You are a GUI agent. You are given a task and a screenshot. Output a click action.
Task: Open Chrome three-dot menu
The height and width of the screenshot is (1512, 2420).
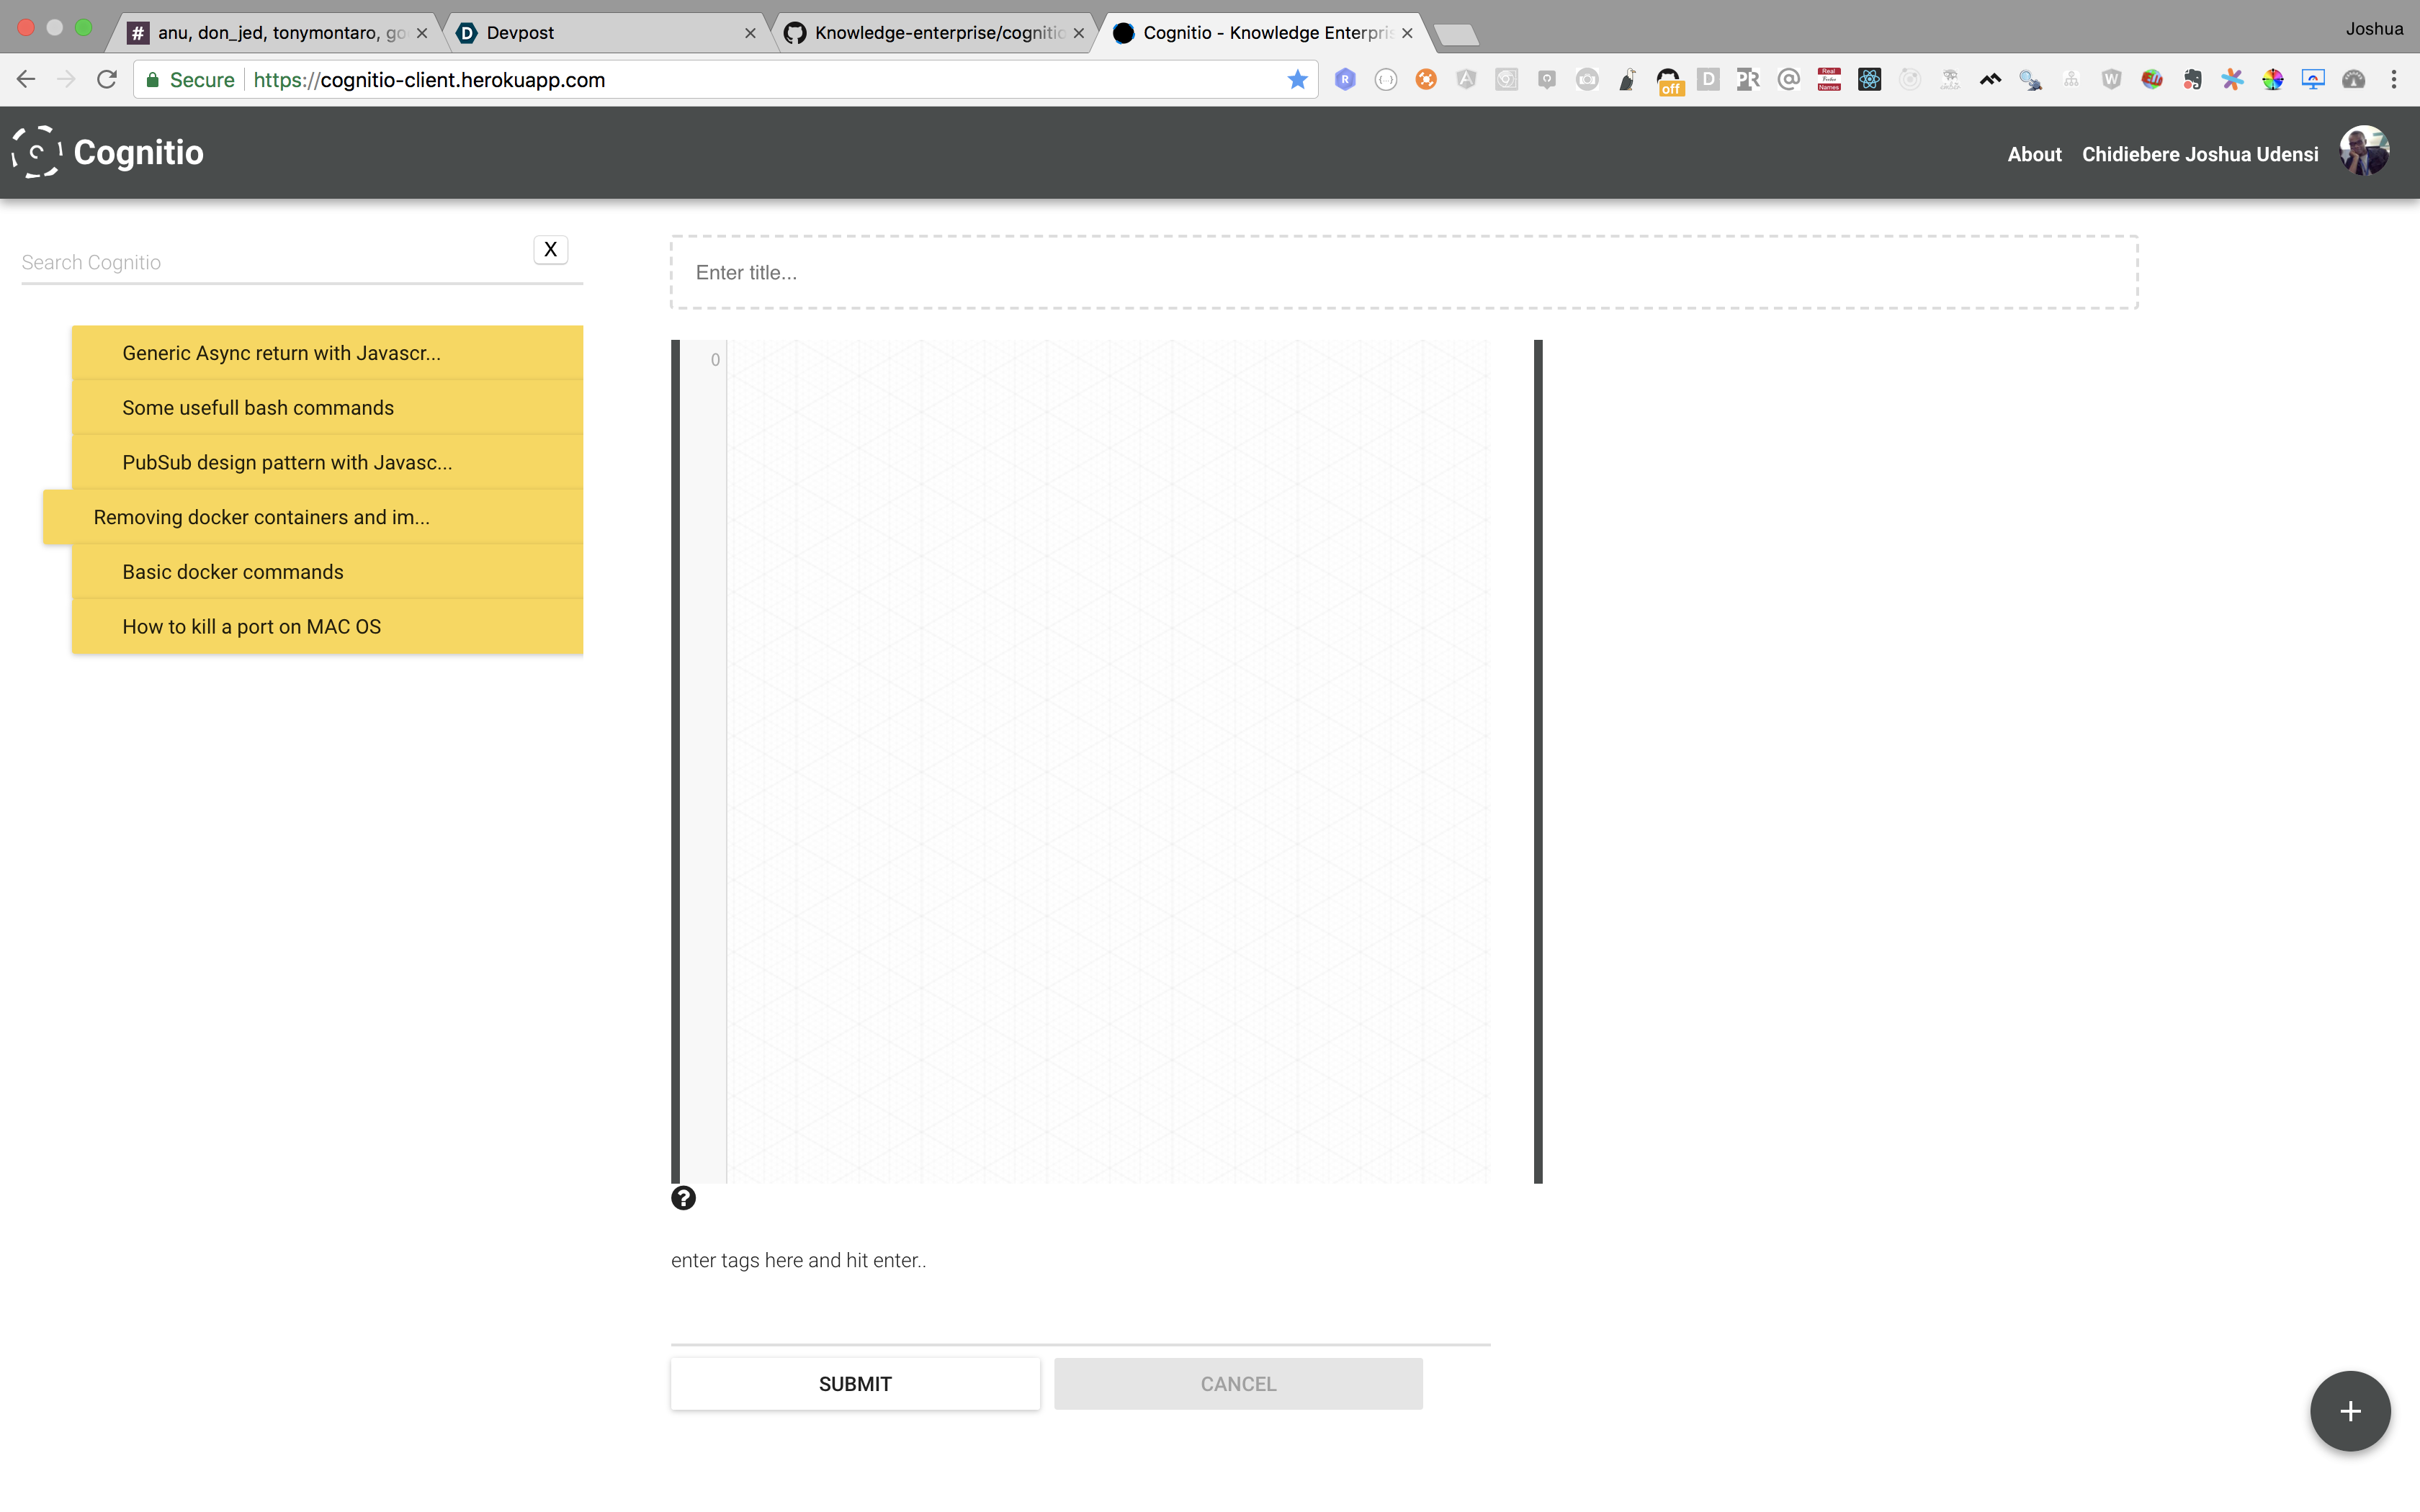pos(2393,80)
